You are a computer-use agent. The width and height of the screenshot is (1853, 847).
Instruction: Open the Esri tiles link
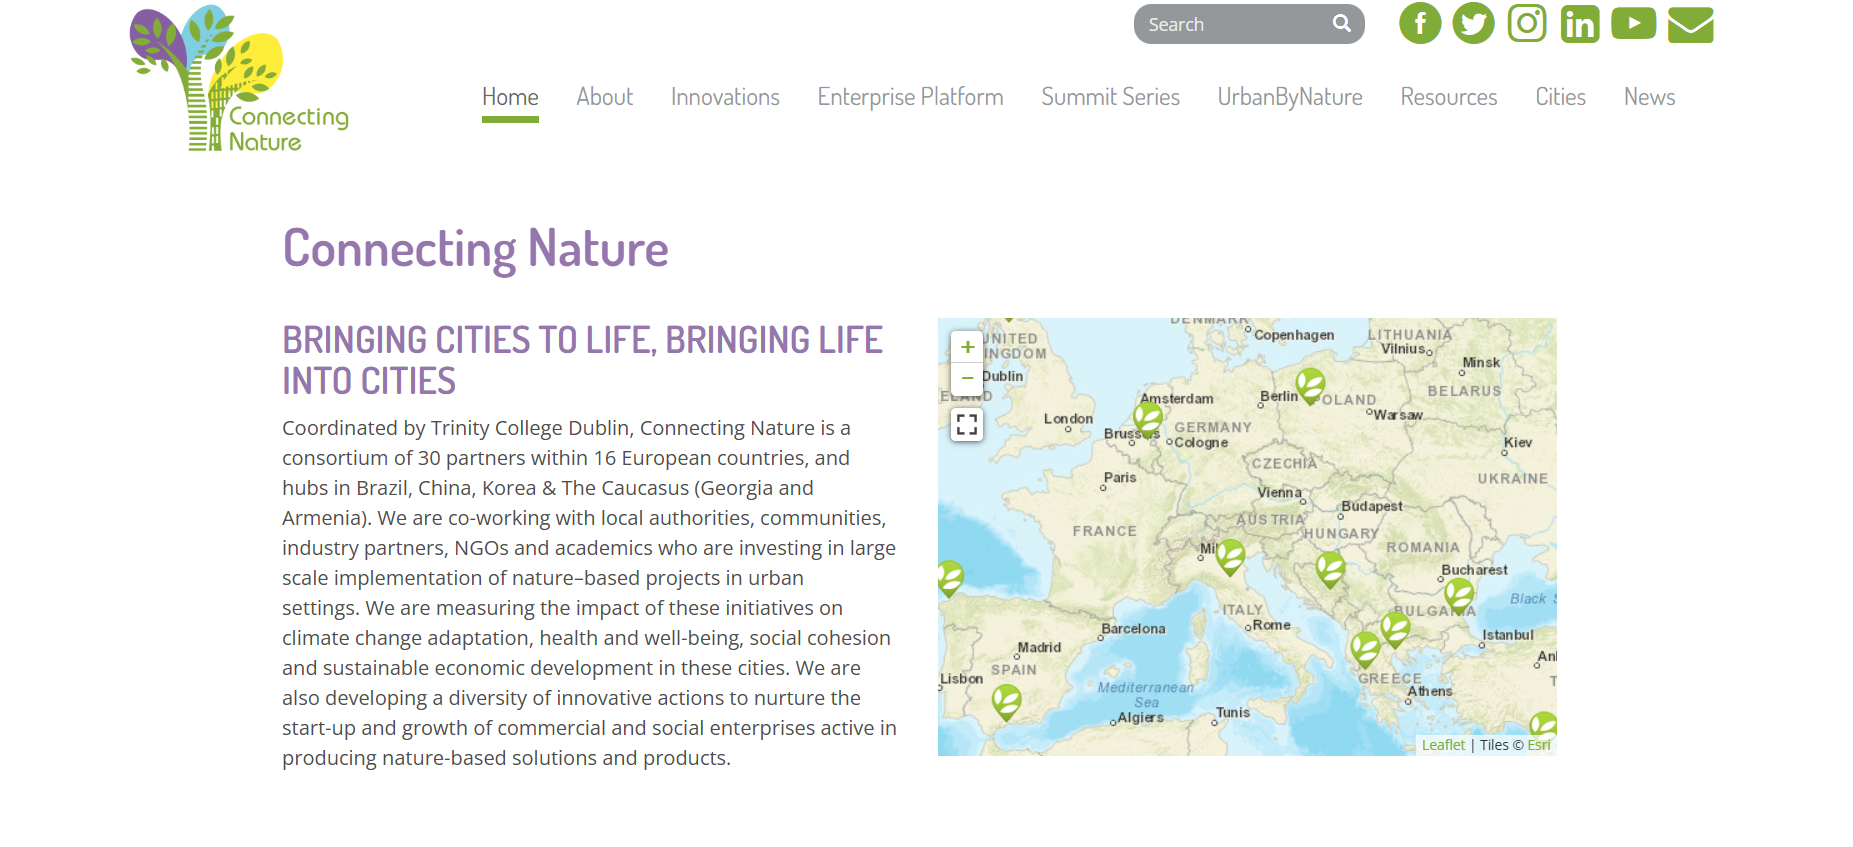1538,745
